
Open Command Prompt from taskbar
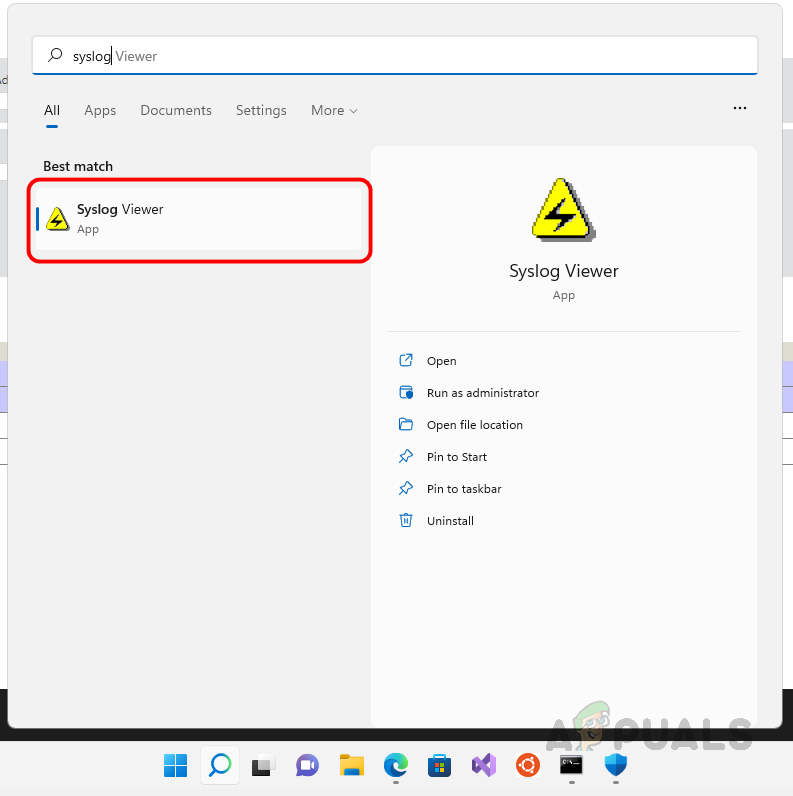pyautogui.click(x=572, y=765)
